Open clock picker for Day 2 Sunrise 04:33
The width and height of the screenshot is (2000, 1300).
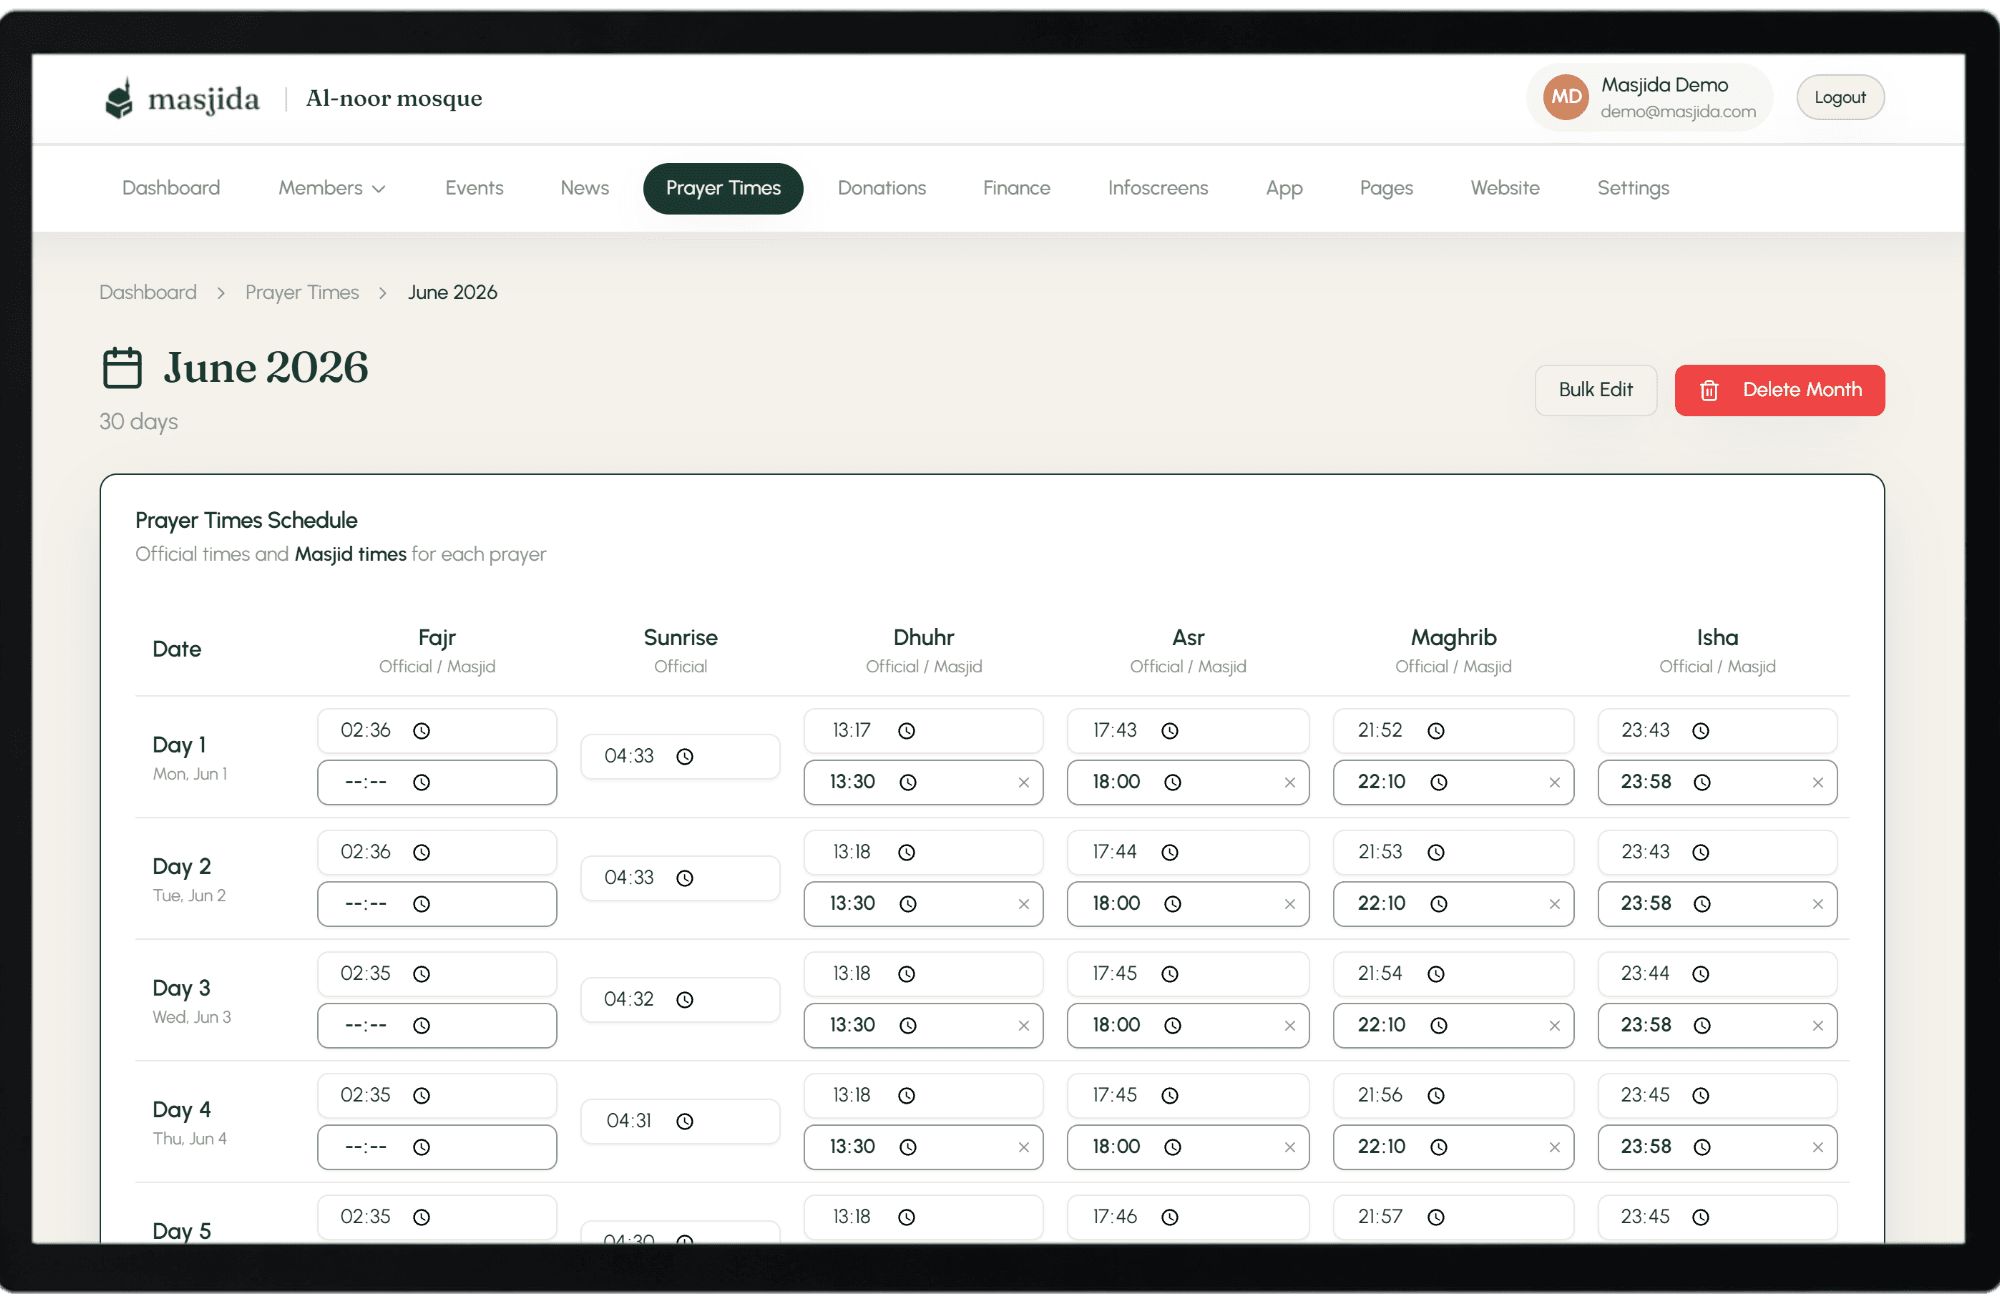pos(685,878)
